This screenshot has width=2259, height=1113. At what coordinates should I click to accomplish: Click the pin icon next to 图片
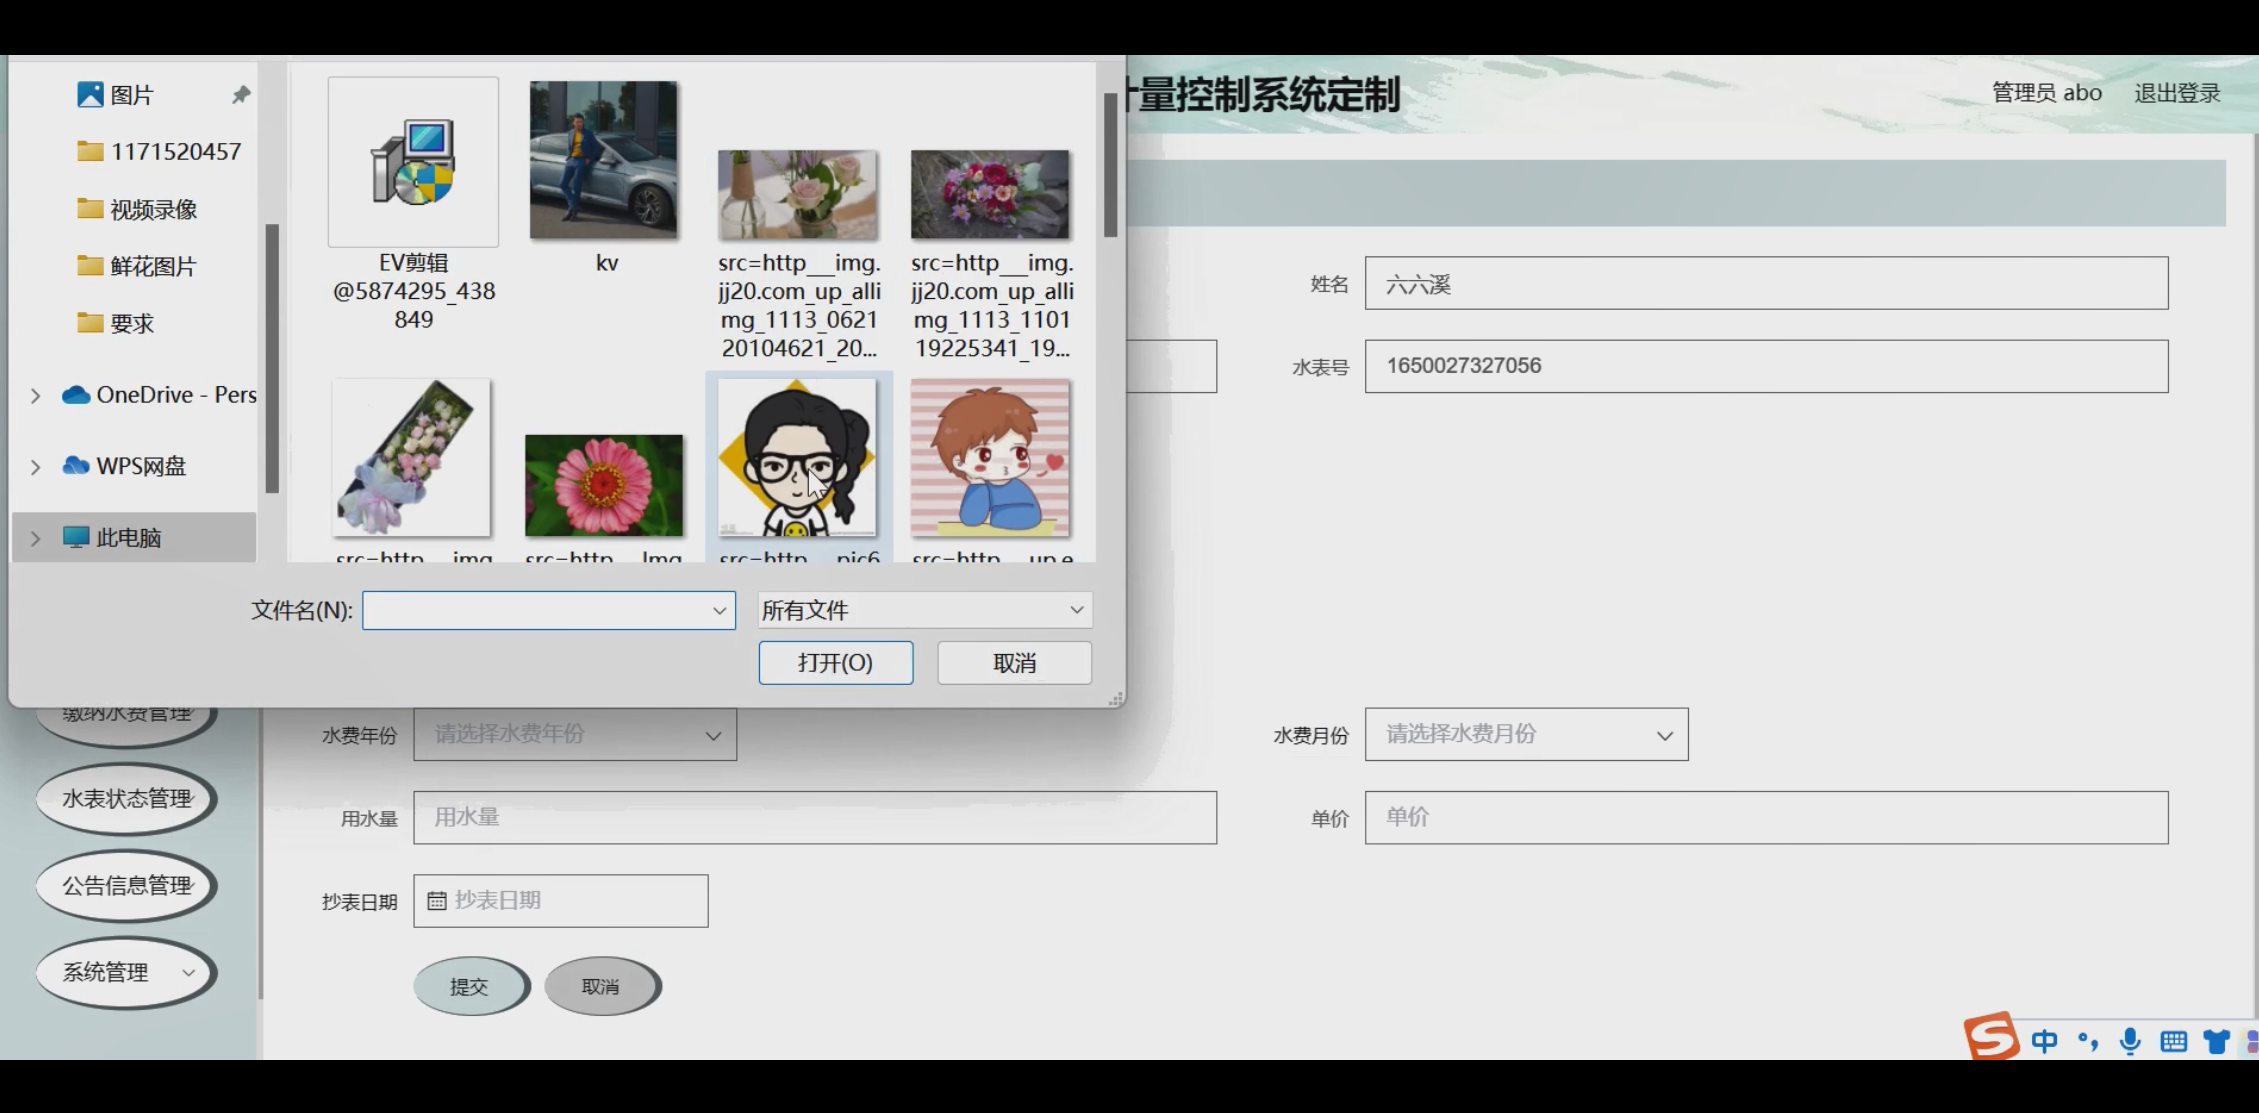pyautogui.click(x=241, y=95)
